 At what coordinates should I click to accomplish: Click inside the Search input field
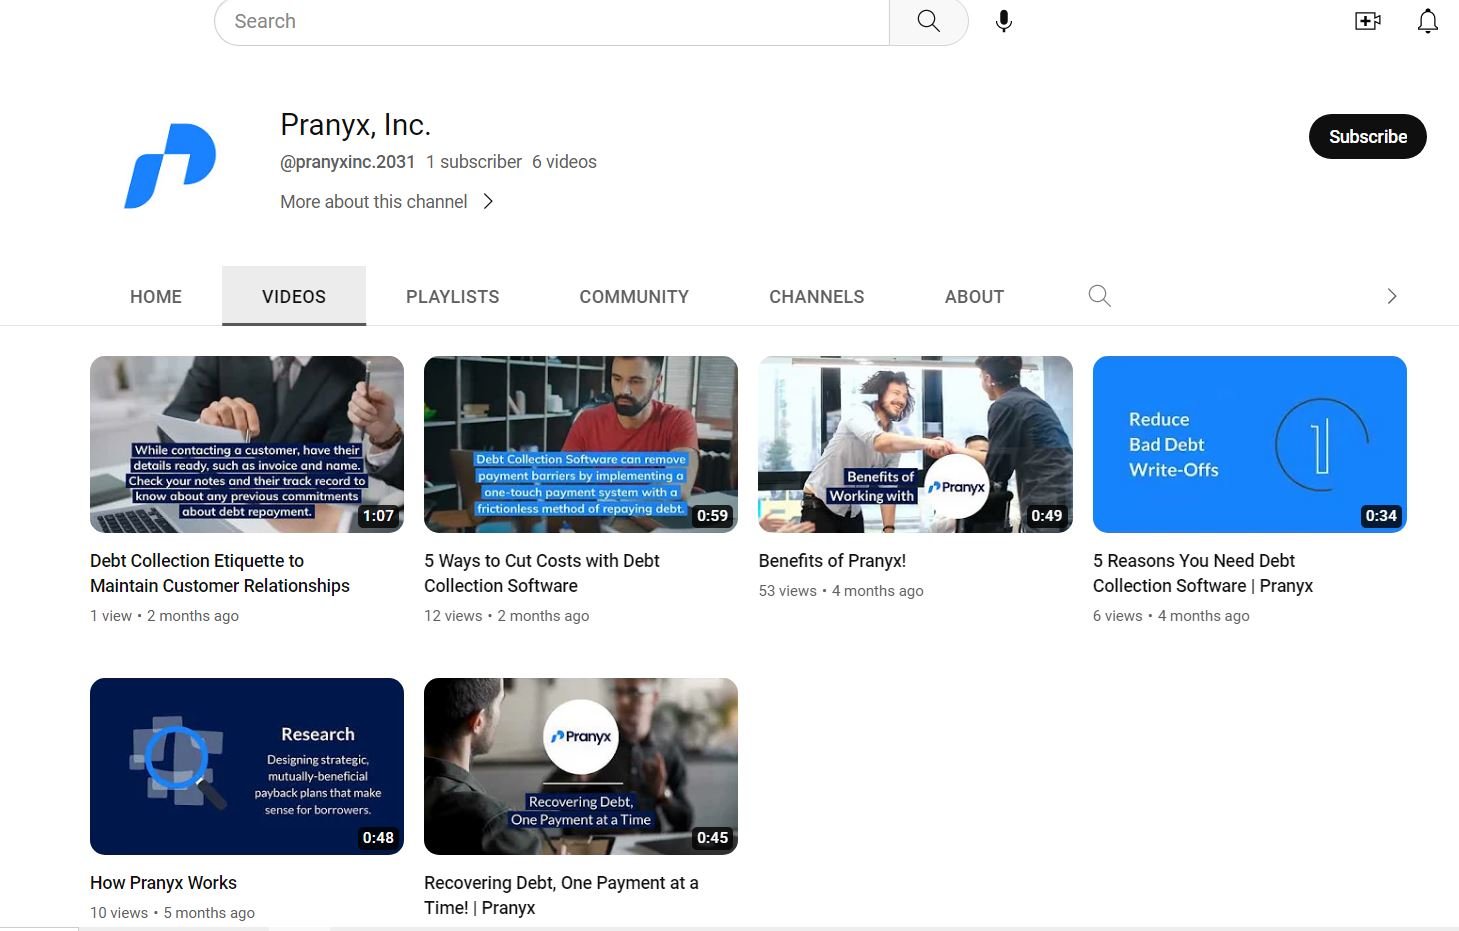click(x=550, y=21)
